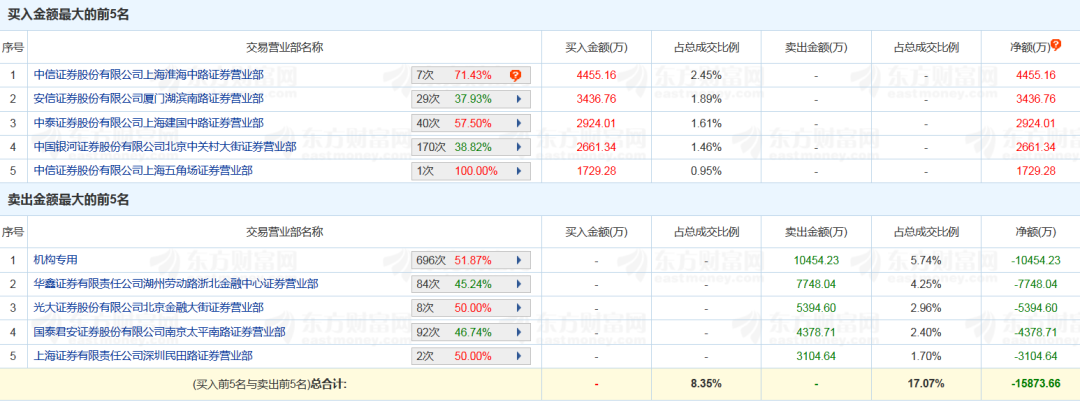Screen dimensions: 1080x402
Task: Click arrow icon in 92次 46.74% badge
Action: pos(518,332)
